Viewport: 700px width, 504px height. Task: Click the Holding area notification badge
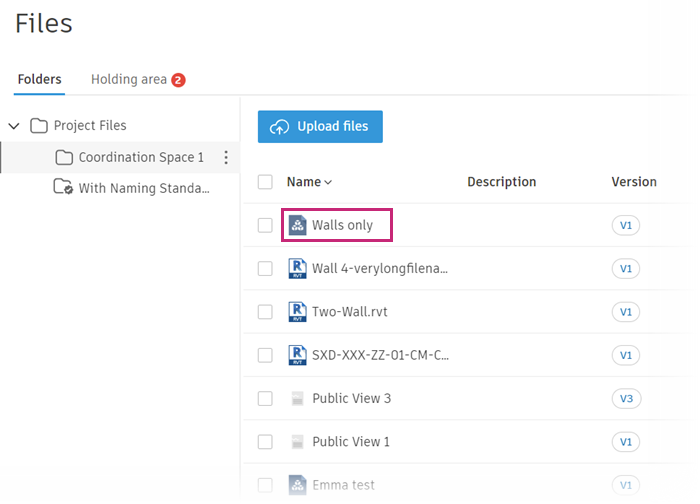tap(178, 80)
